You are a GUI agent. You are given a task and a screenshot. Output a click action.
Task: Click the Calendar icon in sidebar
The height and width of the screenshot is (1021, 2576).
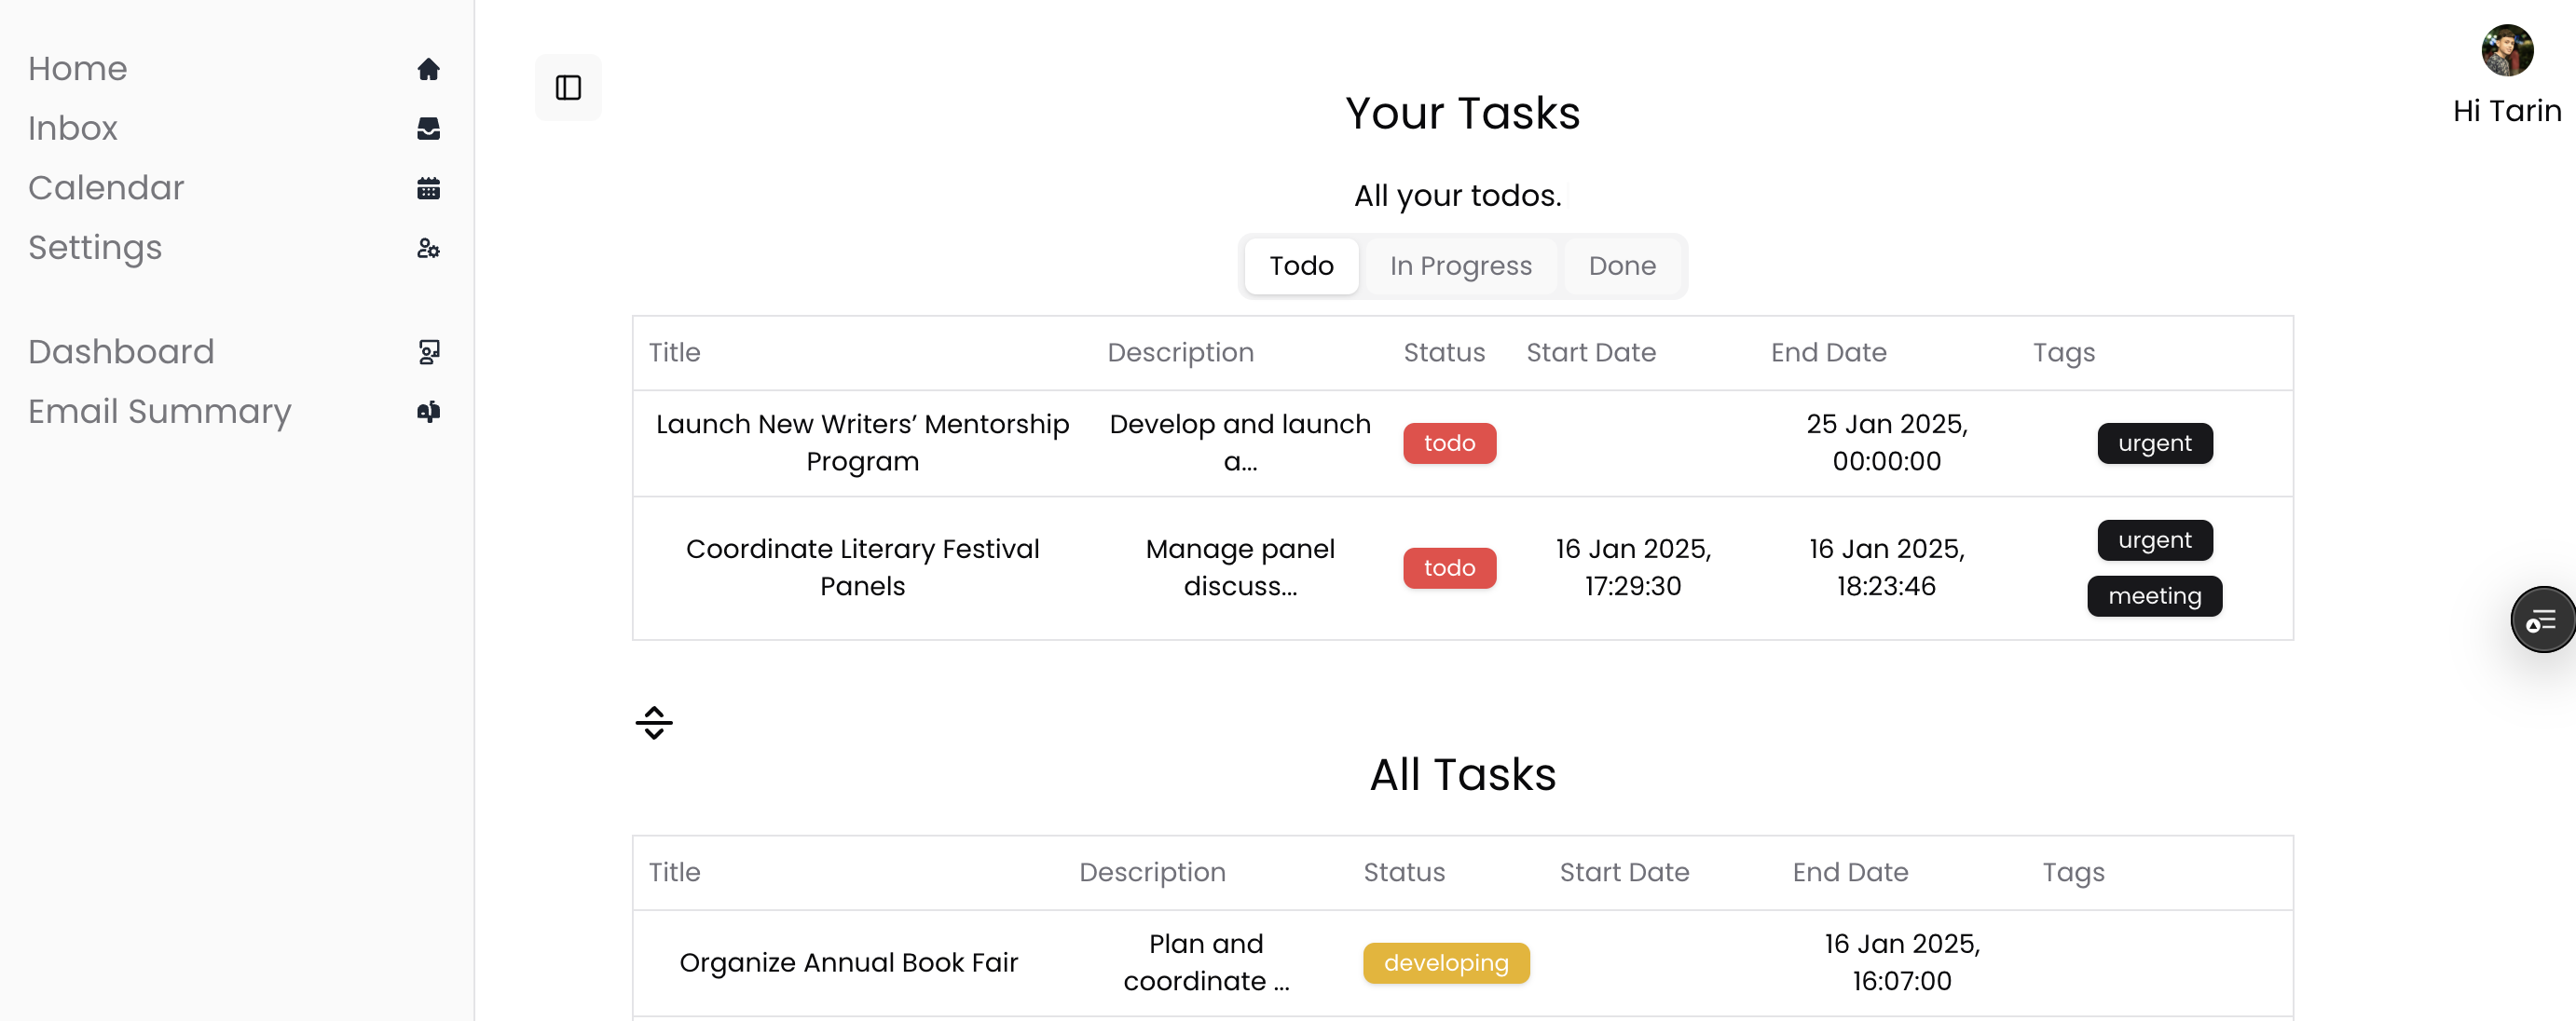(428, 188)
